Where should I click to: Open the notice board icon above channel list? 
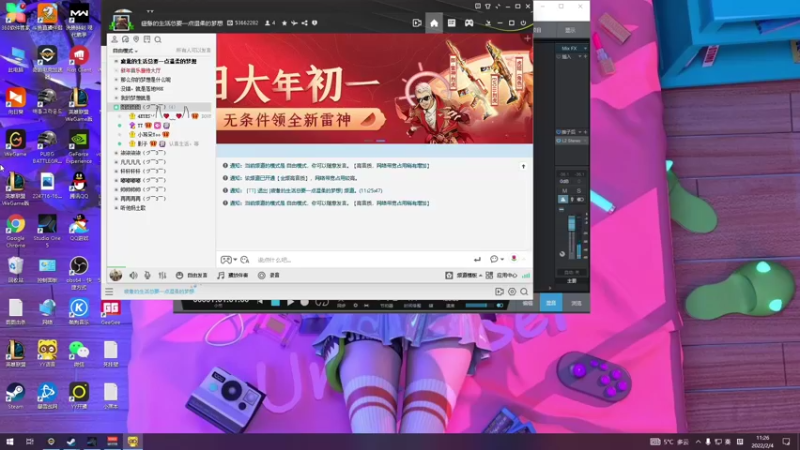pos(147,39)
